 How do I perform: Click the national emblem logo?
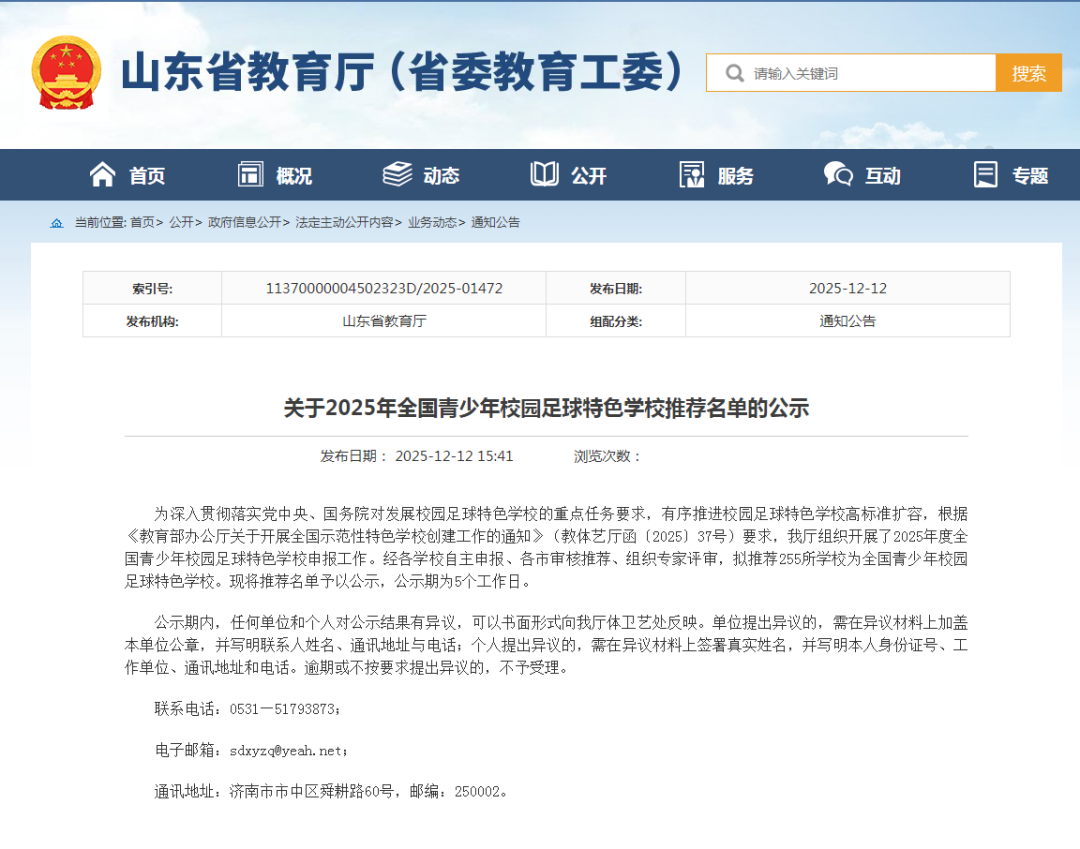[x=66, y=73]
